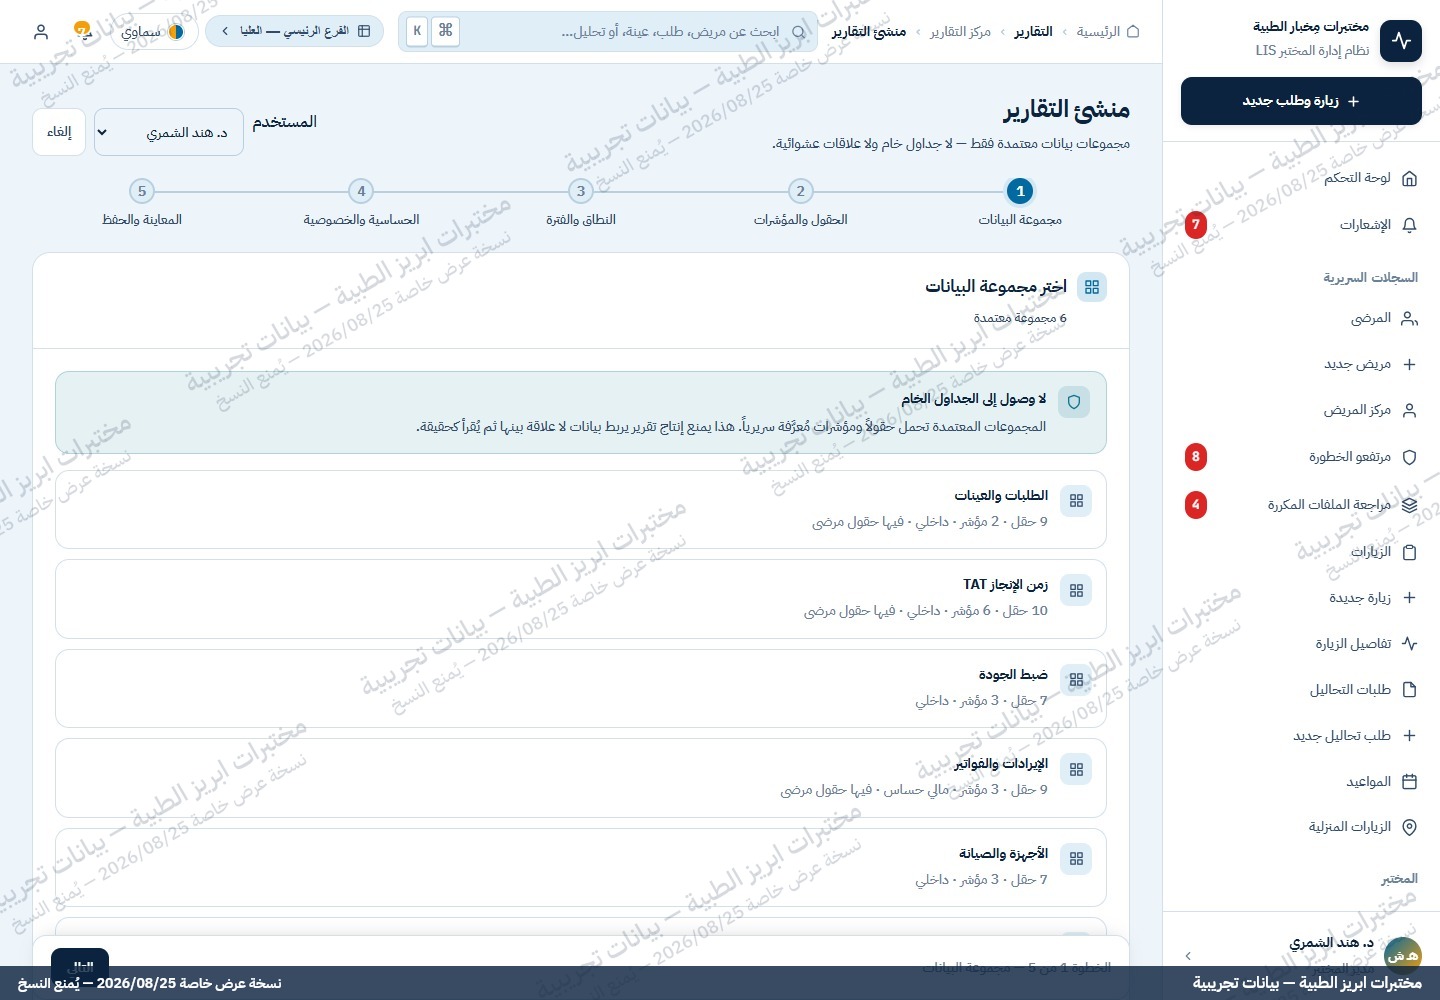Select the زمن الإنجاز TAT dataset card

pos(581,599)
